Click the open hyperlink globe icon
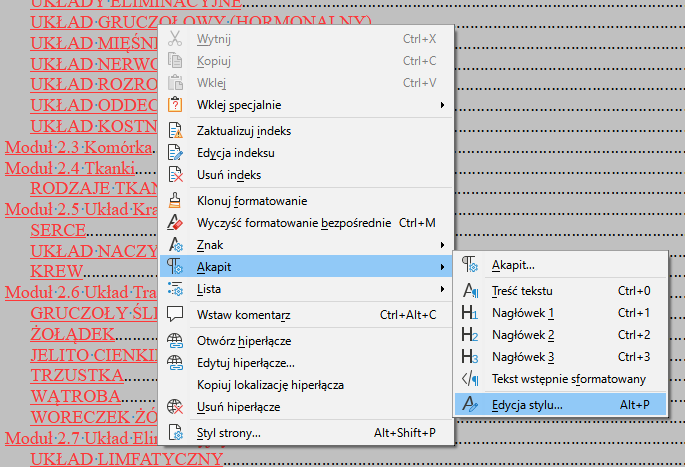The height and width of the screenshot is (467, 685). pyautogui.click(x=175, y=341)
